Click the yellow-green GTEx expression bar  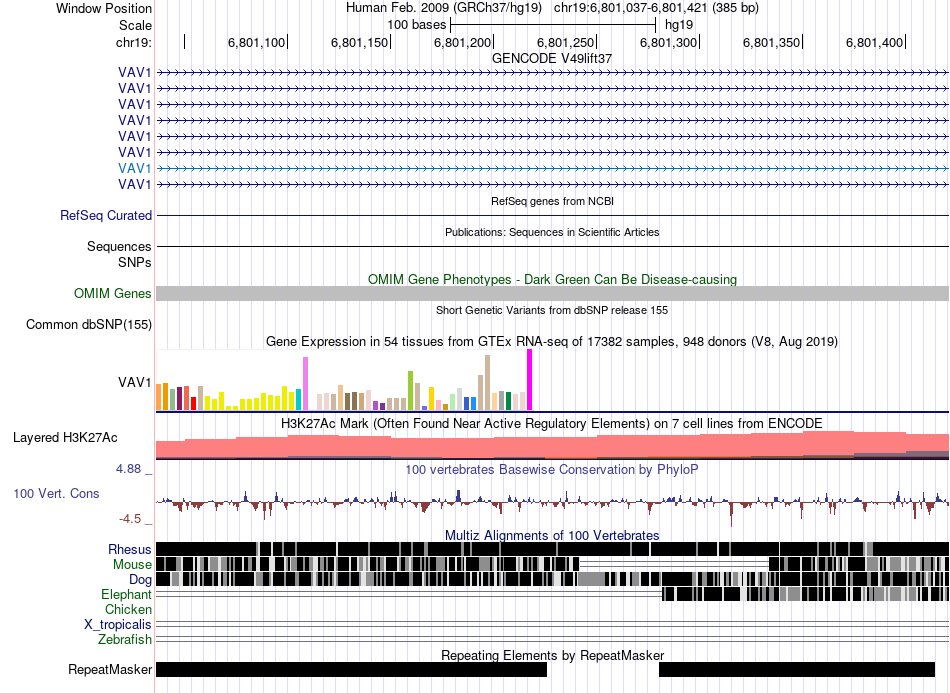point(410,391)
